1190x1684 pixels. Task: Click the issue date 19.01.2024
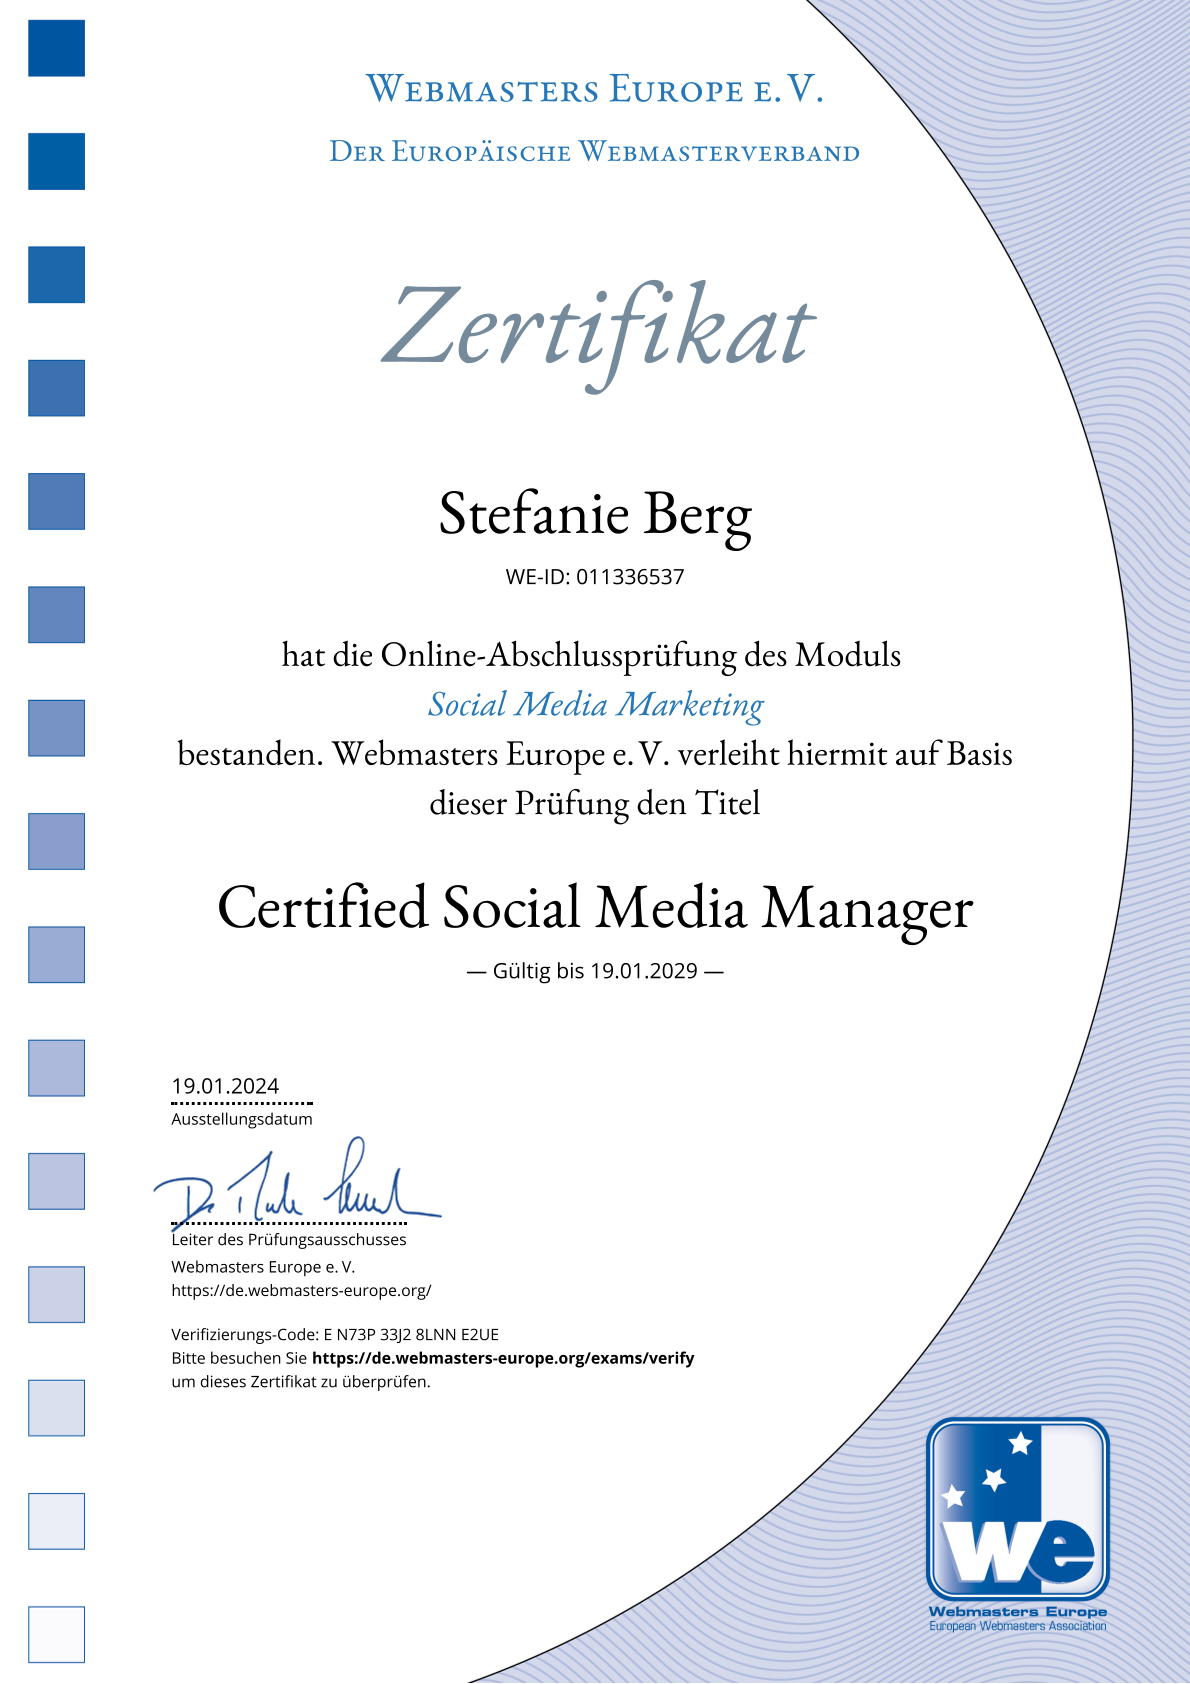coord(225,1086)
